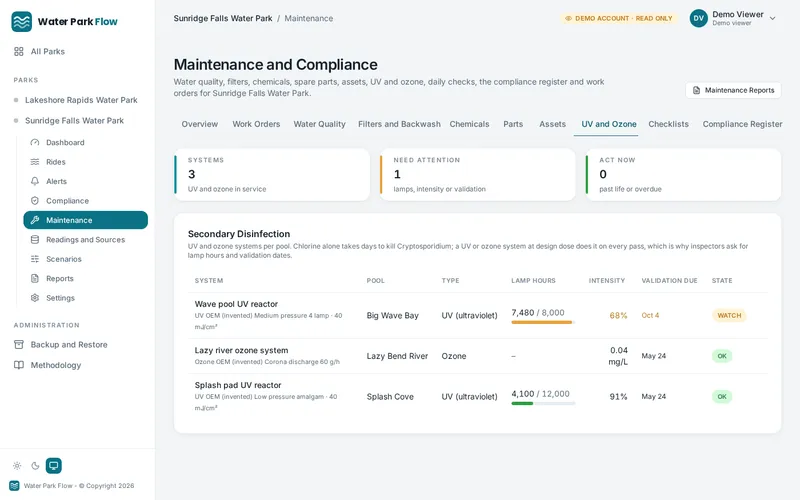This screenshot has width=800, height=500.
Task: Click the Wave pool lamp hours progress bar
Action: [x=543, y=322]
